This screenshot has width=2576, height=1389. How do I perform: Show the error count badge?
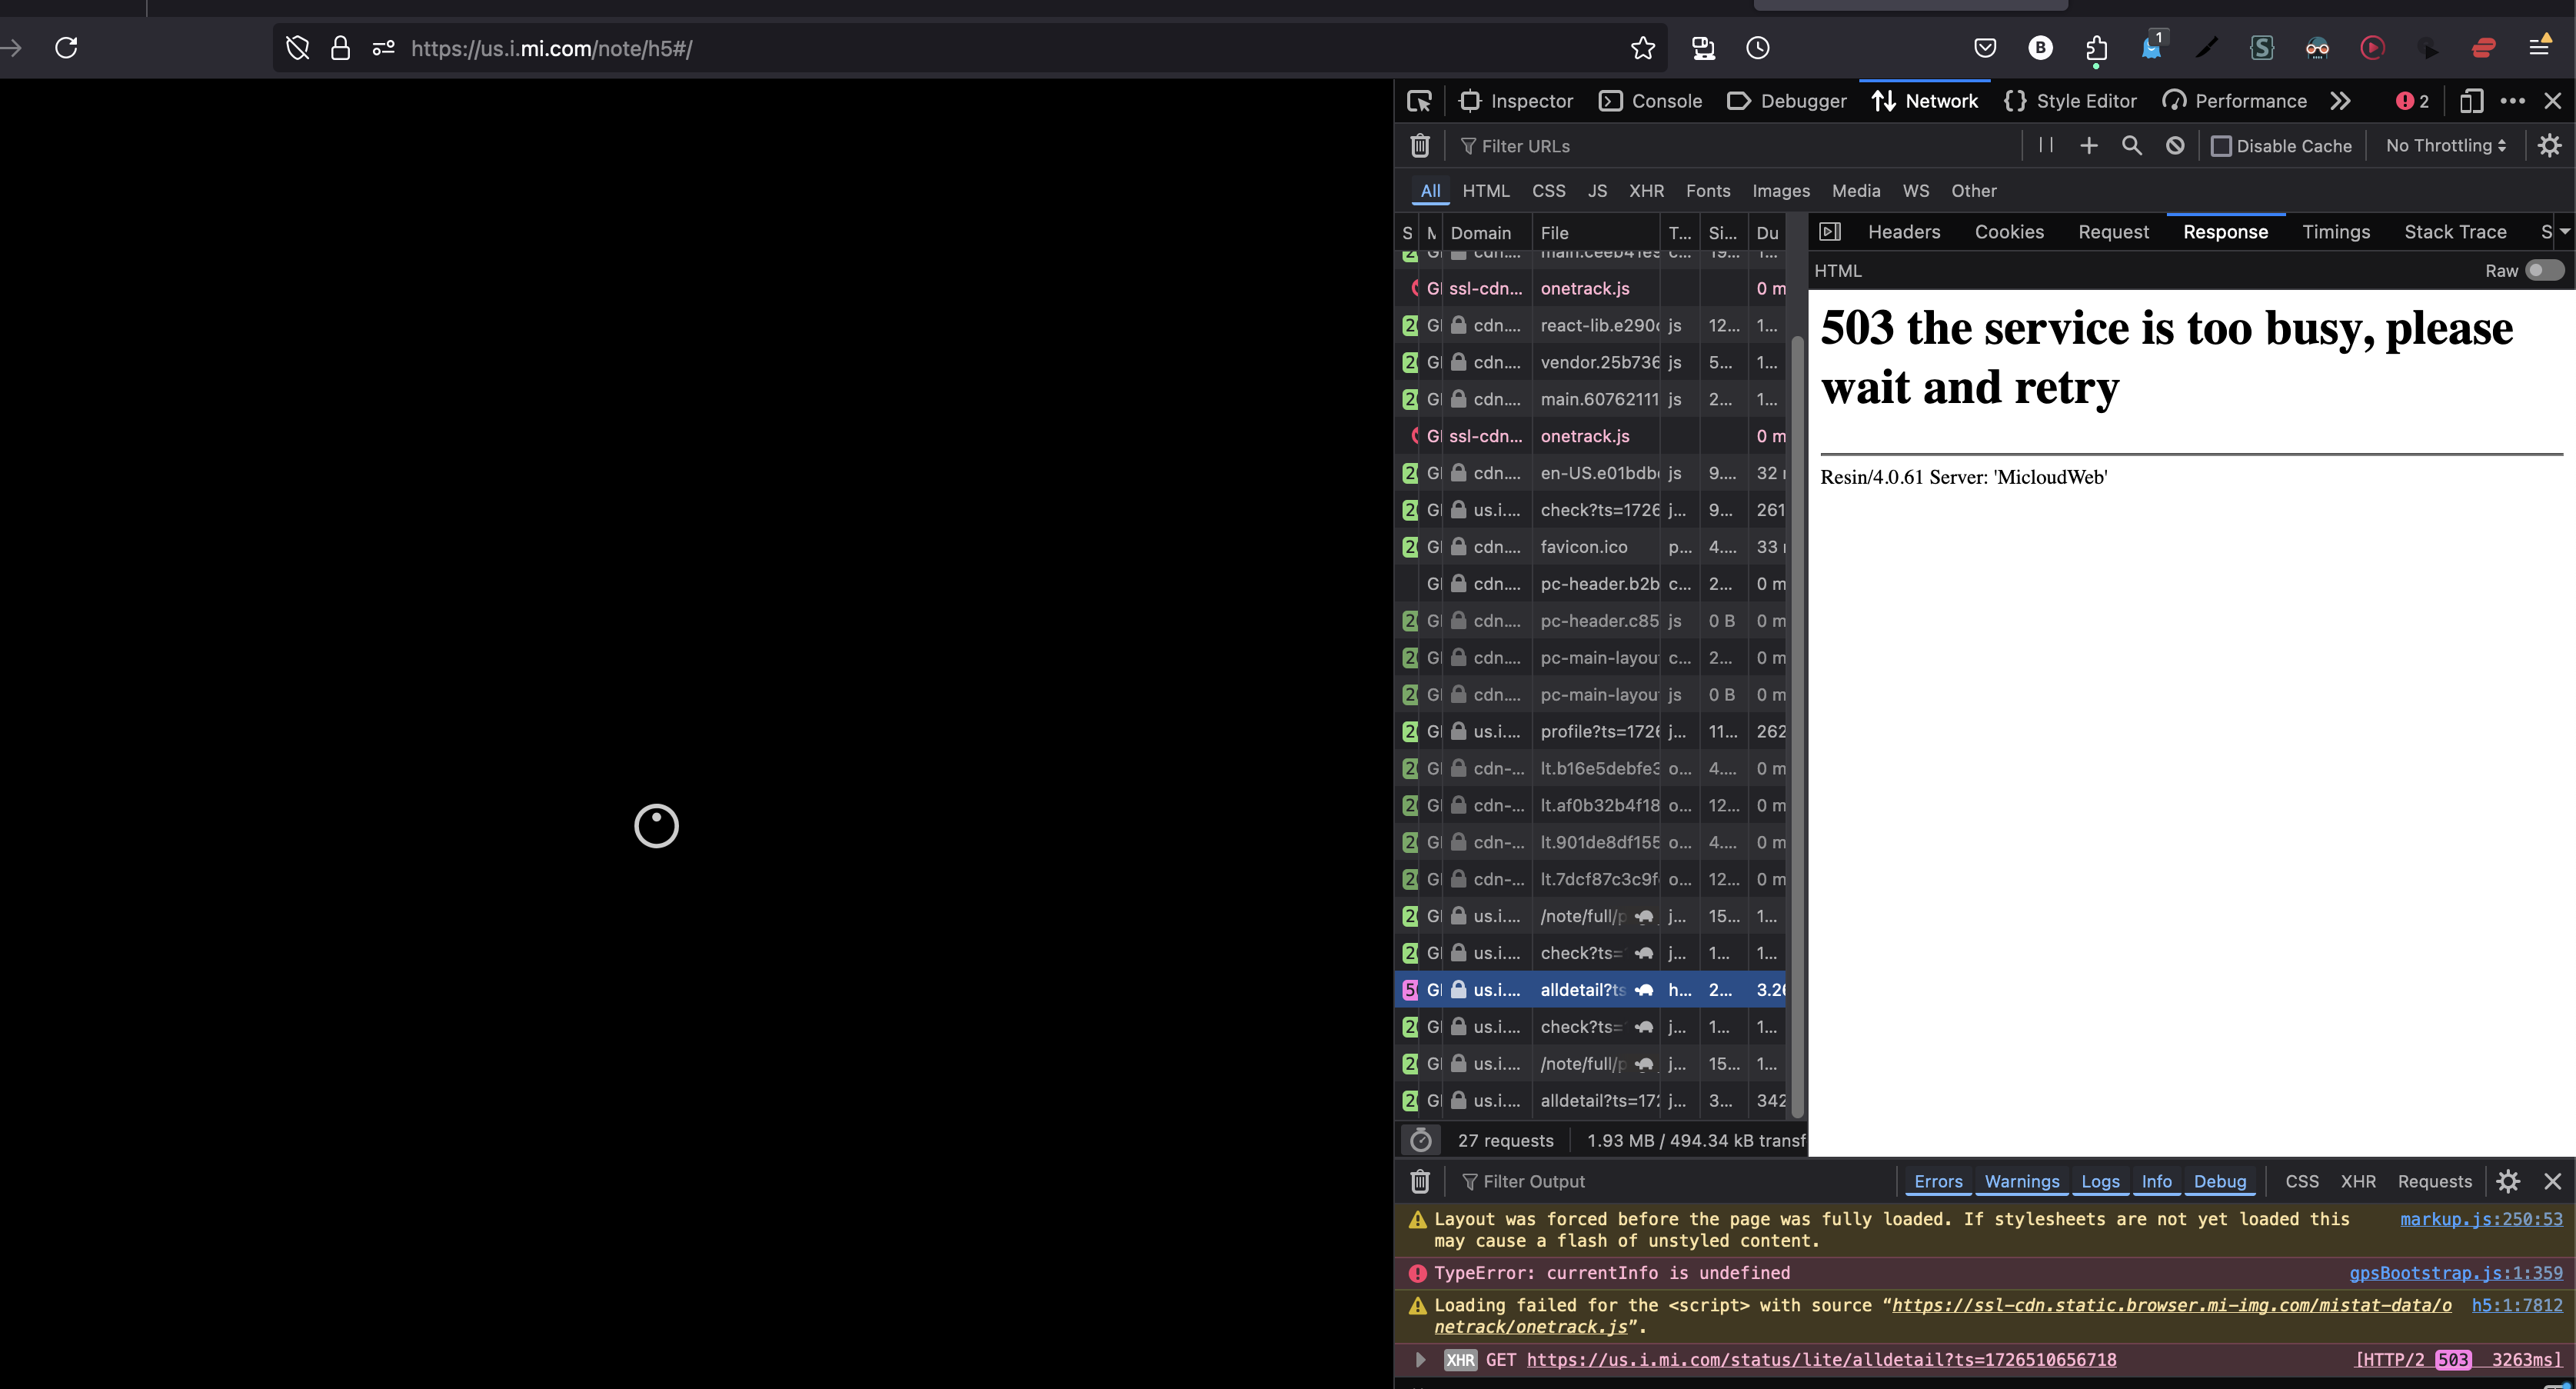click(x=2413, y=101)
